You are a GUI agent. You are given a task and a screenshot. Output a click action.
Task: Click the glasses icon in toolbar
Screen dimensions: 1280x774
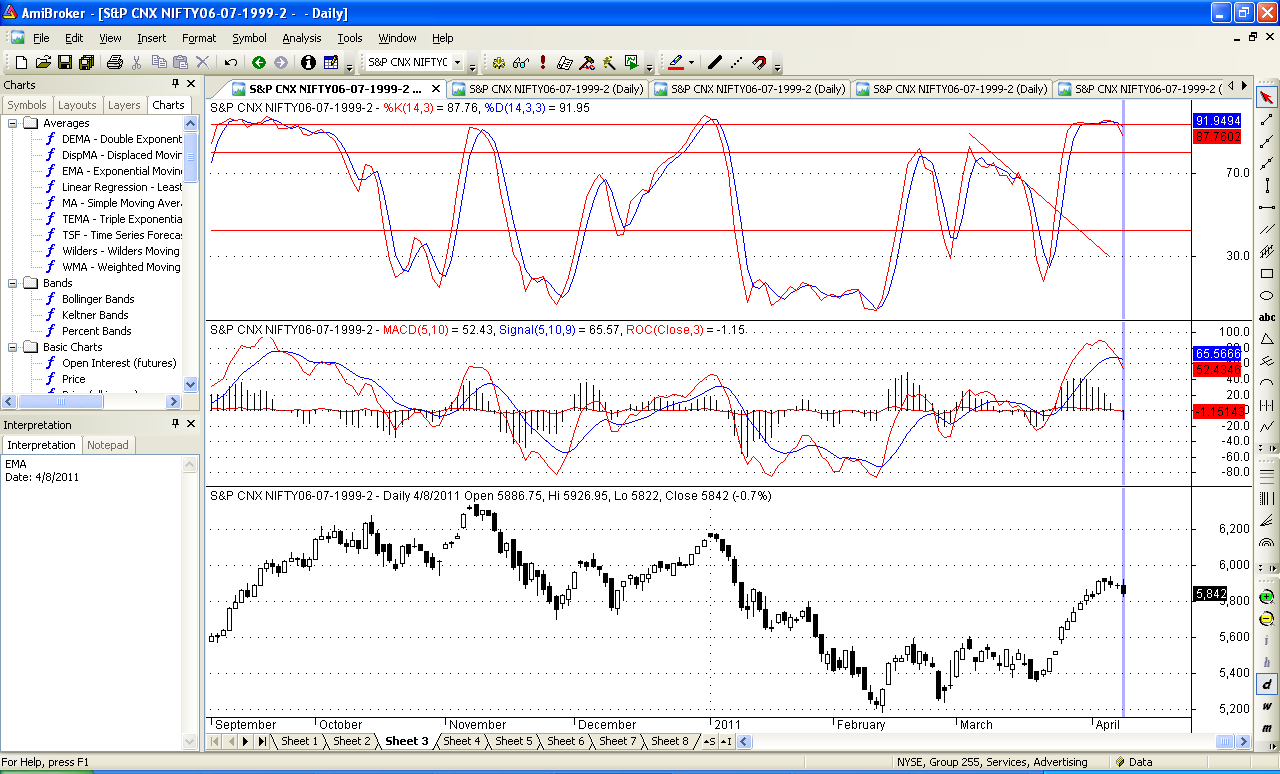(520, 62)
